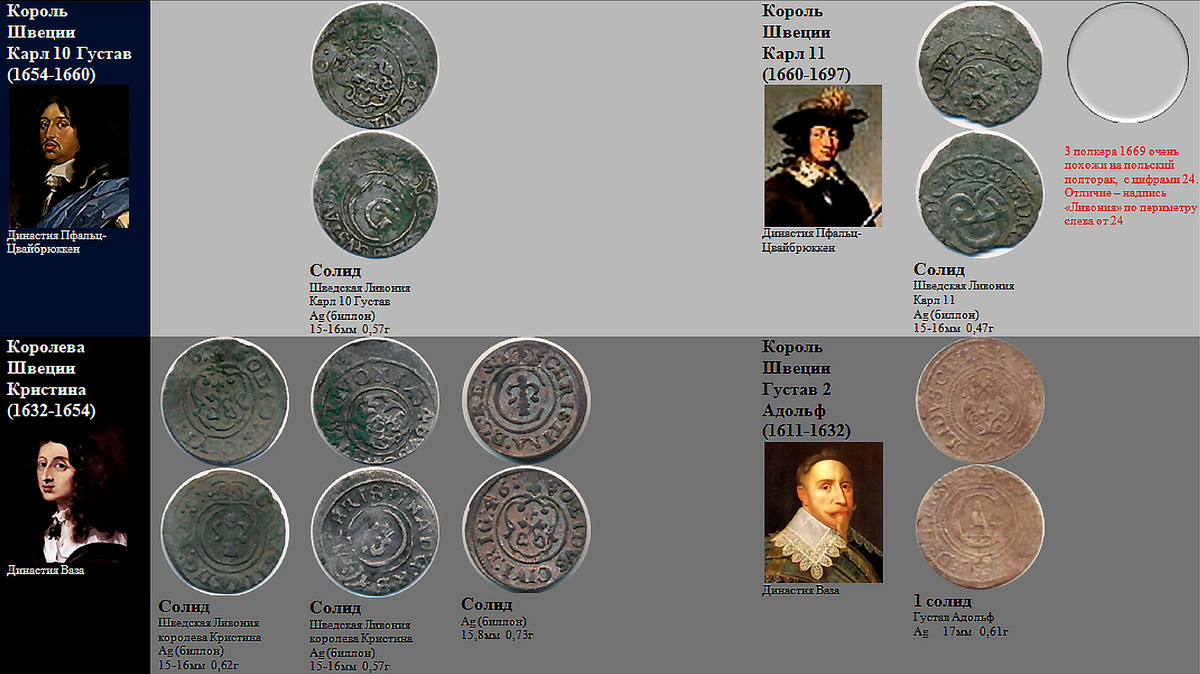Click the '15-16мм 0,62г' size text
Screen dimensions: 1200x674
199,664
